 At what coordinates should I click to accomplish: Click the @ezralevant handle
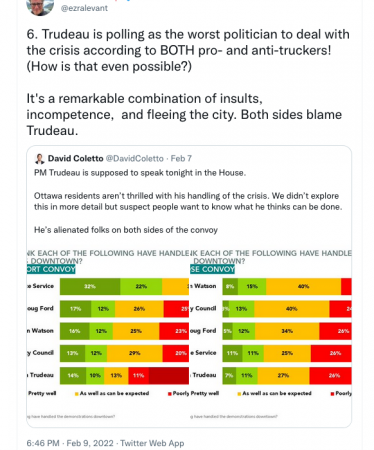pos(84,8)
